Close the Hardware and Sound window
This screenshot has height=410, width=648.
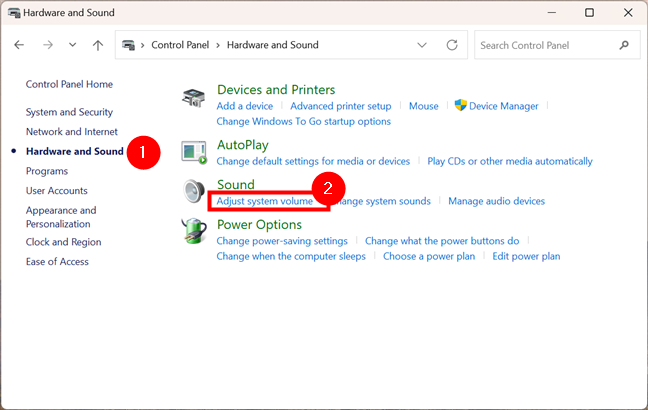(x=628, y=12)
